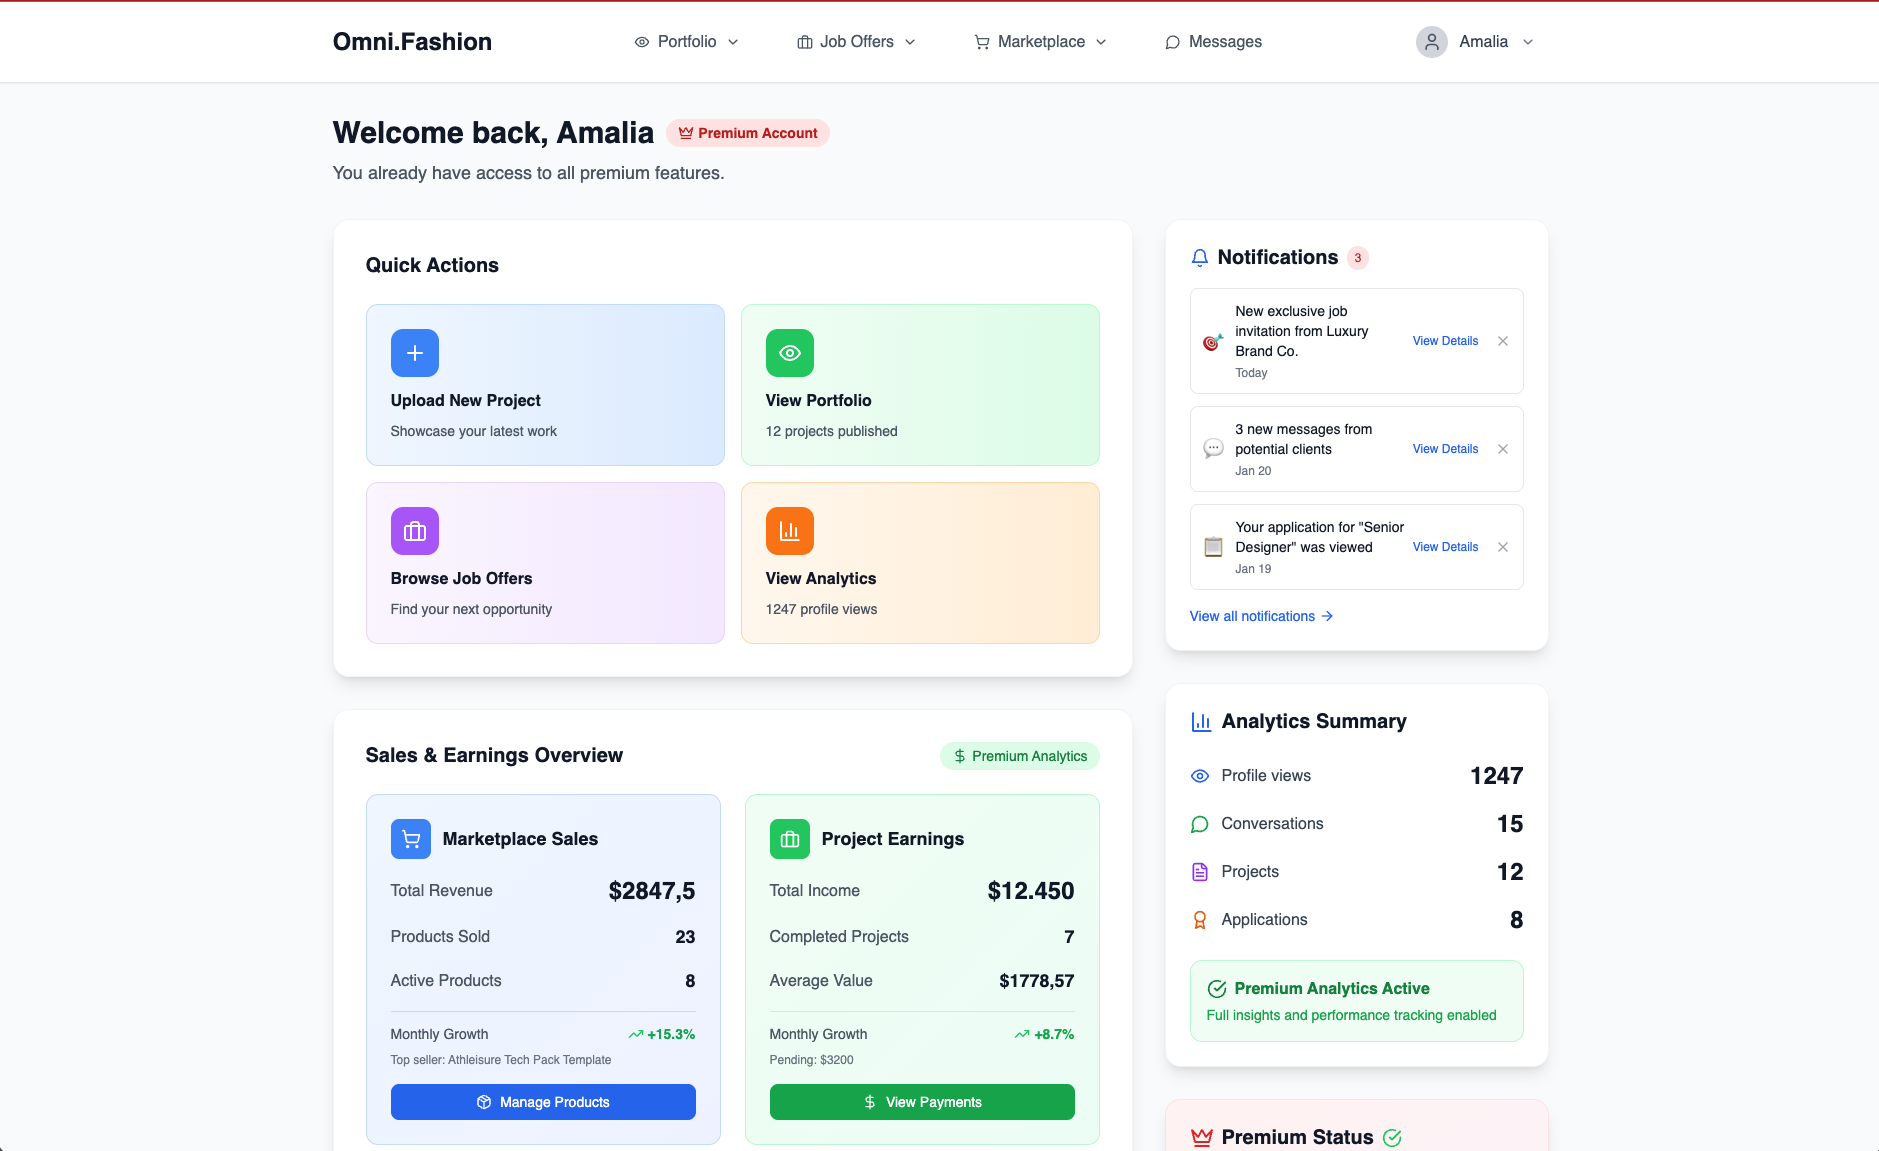Open the Amalia account dropdown
Screen dimensions: 1879x1151
(1475, 42)
